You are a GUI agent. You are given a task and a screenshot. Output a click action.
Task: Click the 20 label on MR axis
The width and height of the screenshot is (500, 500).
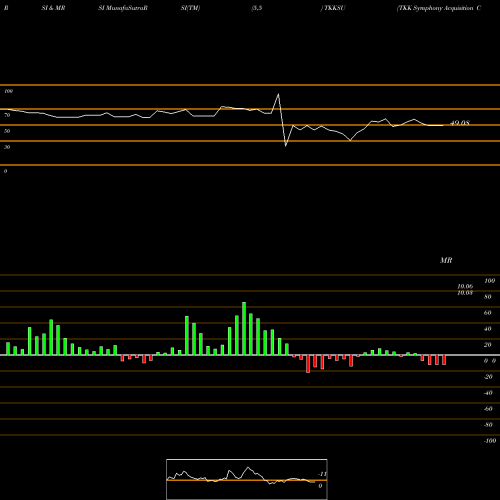click(488, 345)
